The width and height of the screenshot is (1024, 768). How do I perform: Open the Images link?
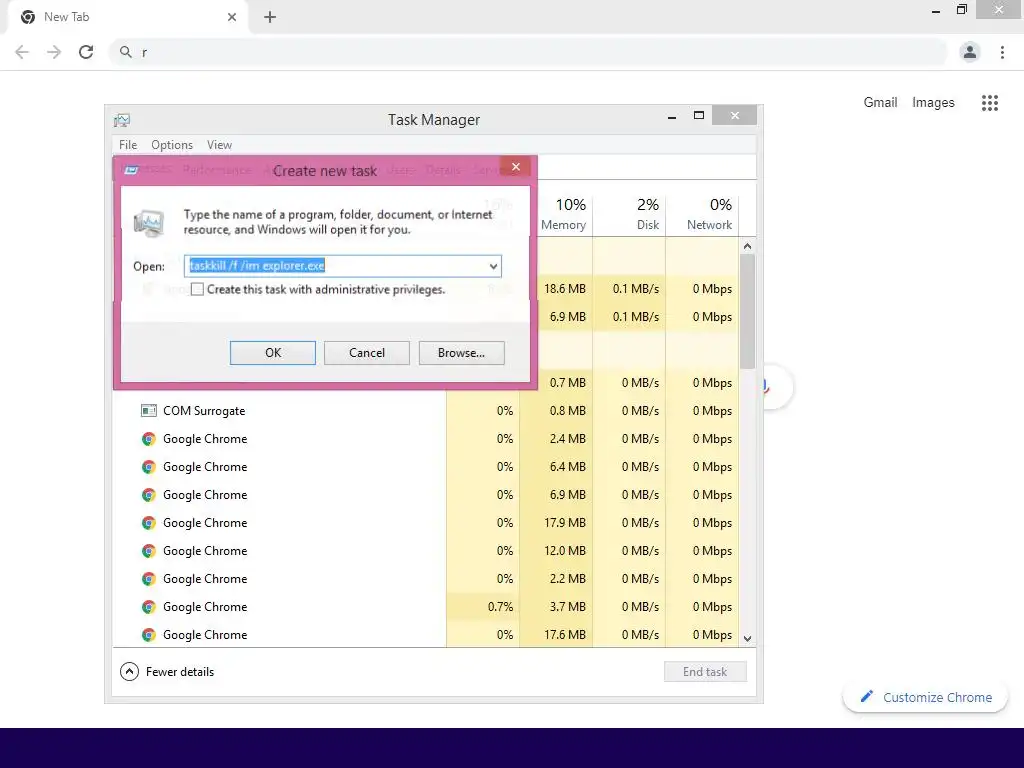pos(933,103)
